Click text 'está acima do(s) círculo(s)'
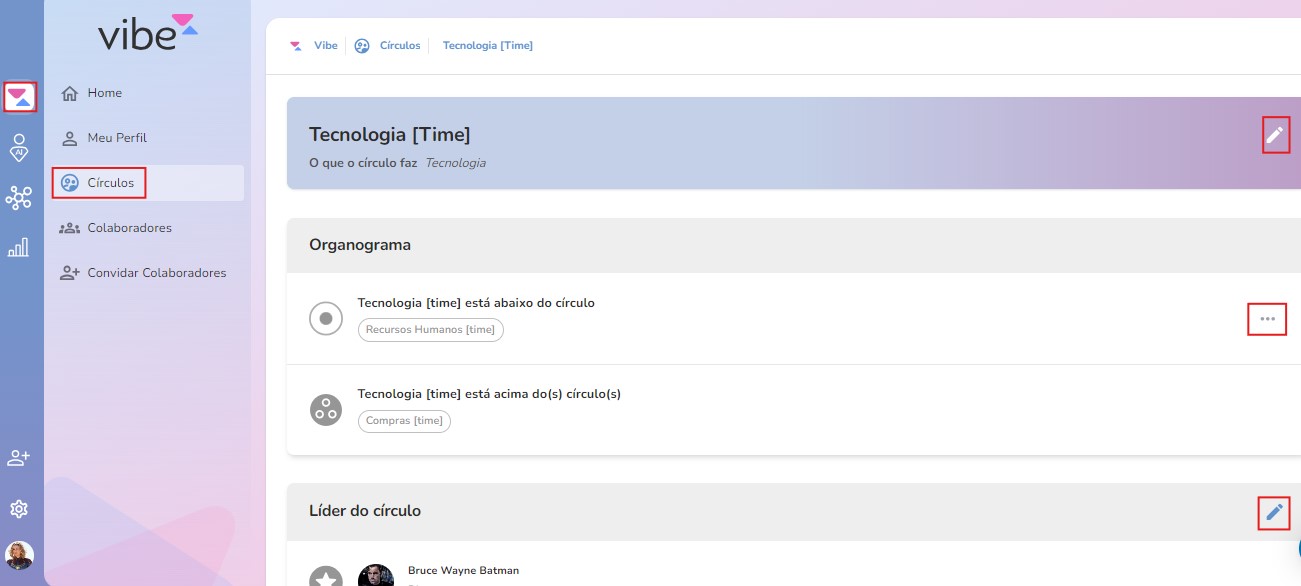Image resolution: width=1301 pixels, height=586 pixels. pyautogui.click(x=543, y=394)
